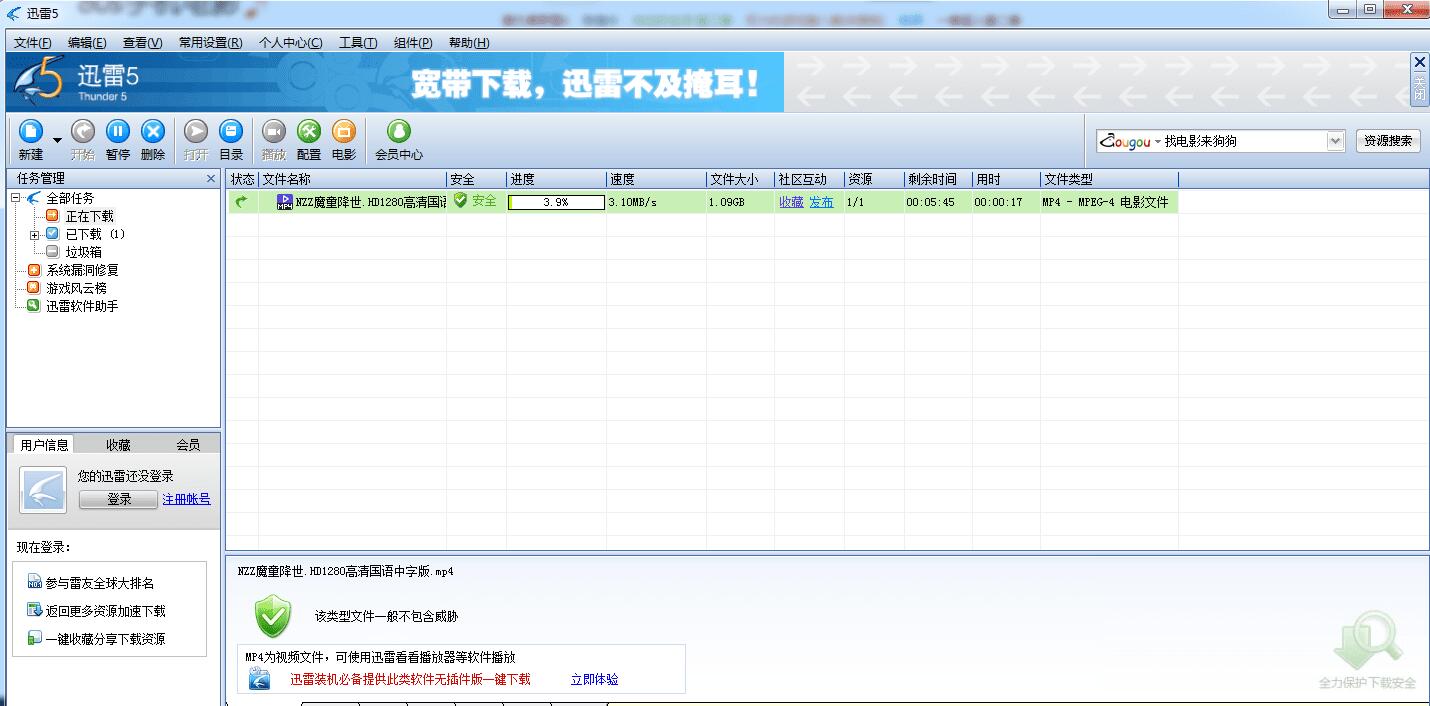The height and width of the screenshot is (706, 1430).
Task: Open the 查看(V) menu
Action: click(142, 42)
